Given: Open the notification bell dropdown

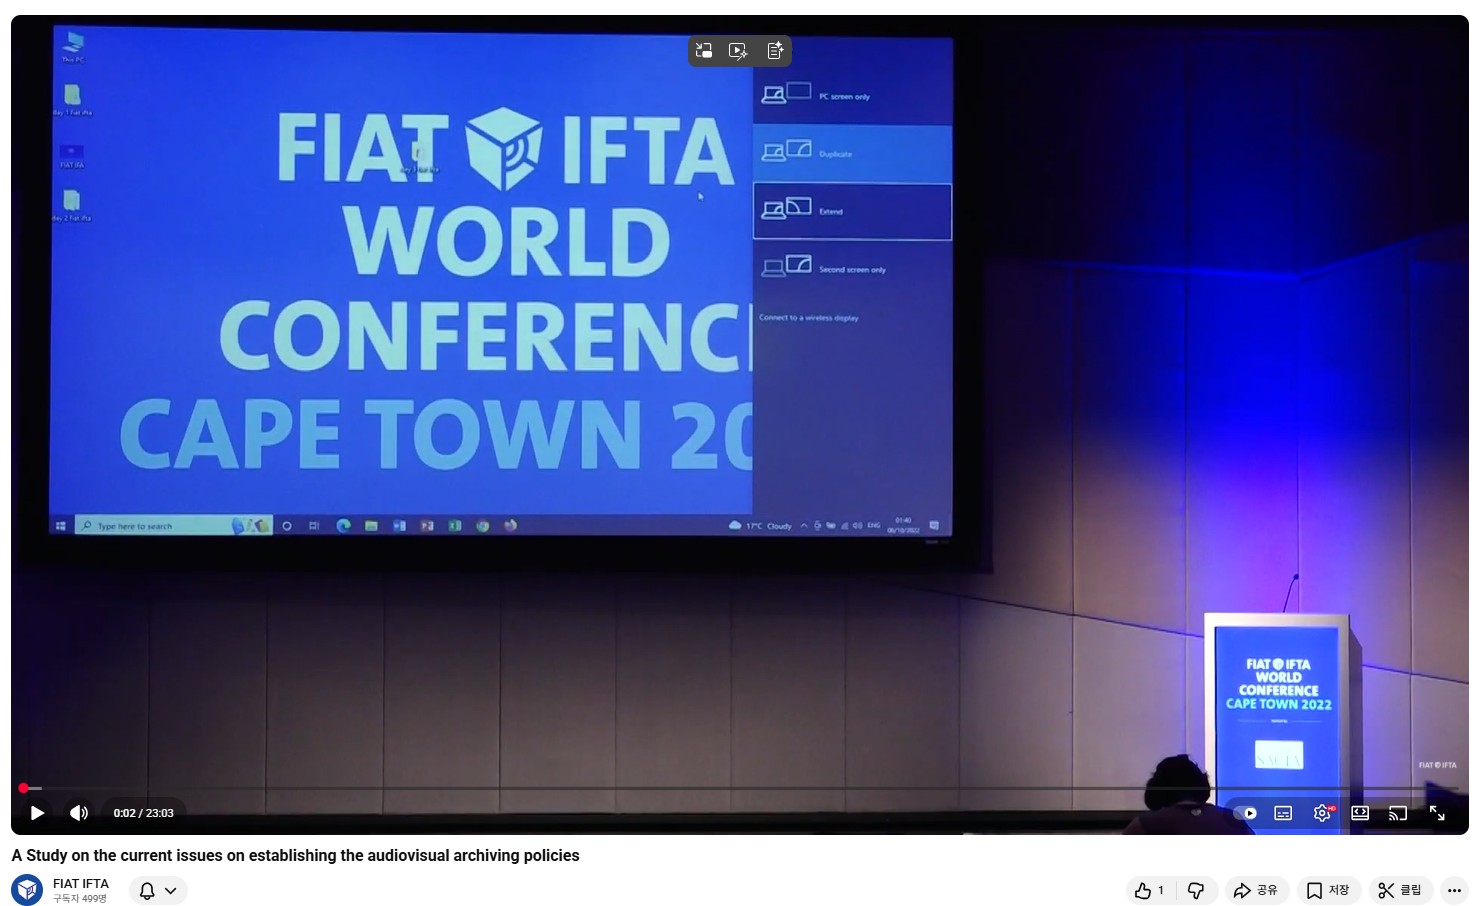Looking at the screenshot, I should coord(158,890).
